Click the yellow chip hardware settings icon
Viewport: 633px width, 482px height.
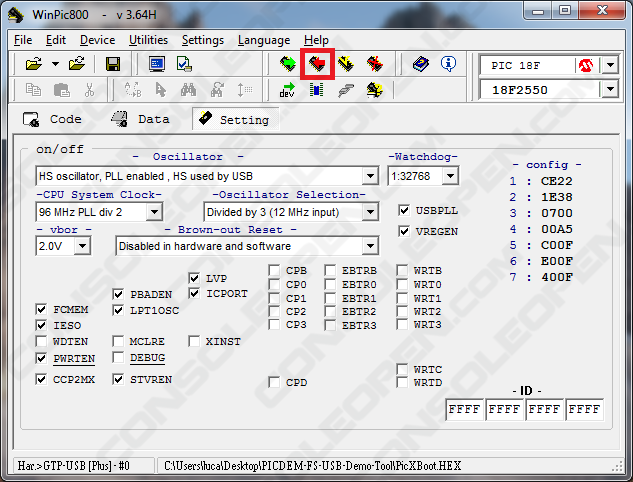375,90
